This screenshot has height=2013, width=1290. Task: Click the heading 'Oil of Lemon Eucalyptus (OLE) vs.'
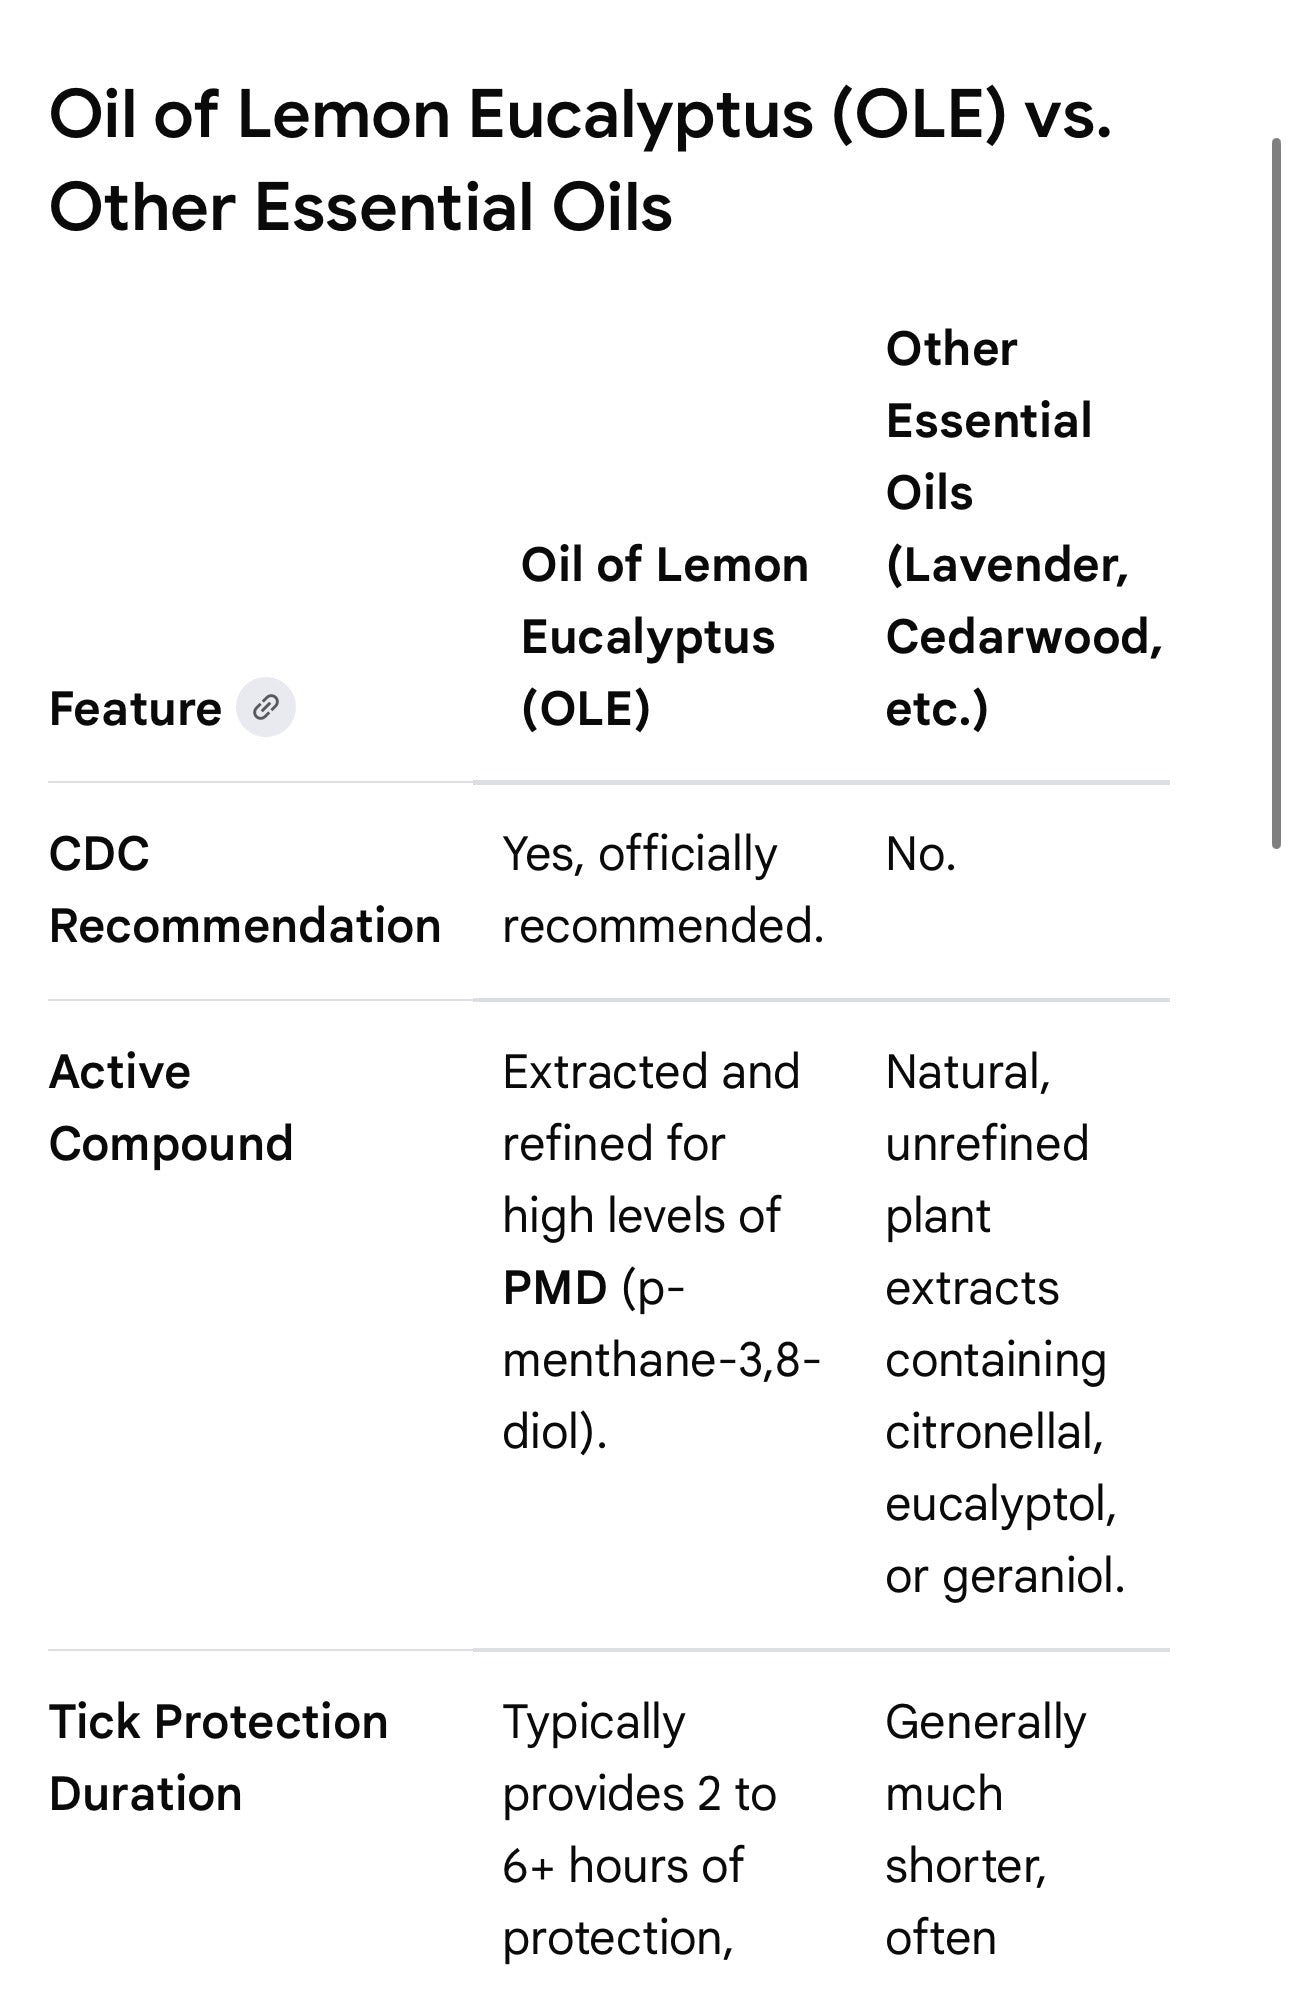580,115
